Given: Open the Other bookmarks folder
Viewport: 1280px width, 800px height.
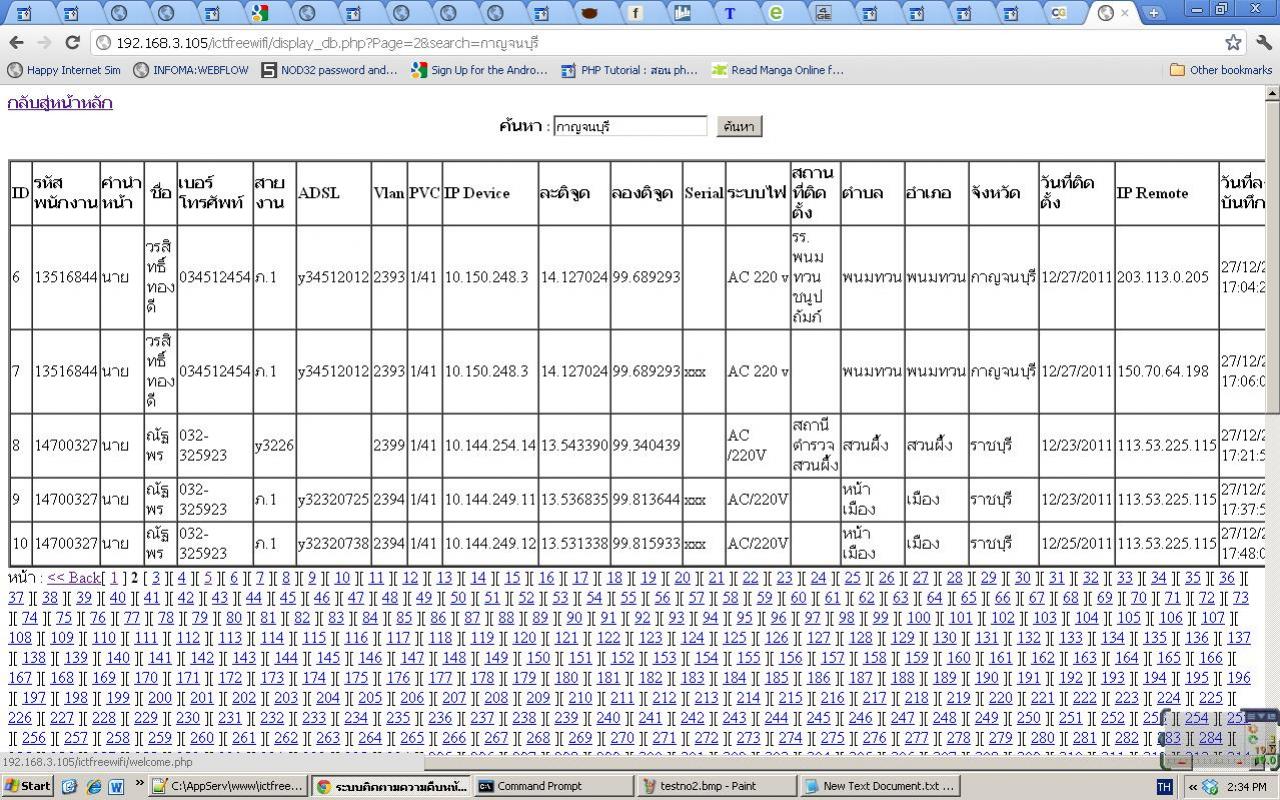Looking at the screenshot, I should [1222, 70].
